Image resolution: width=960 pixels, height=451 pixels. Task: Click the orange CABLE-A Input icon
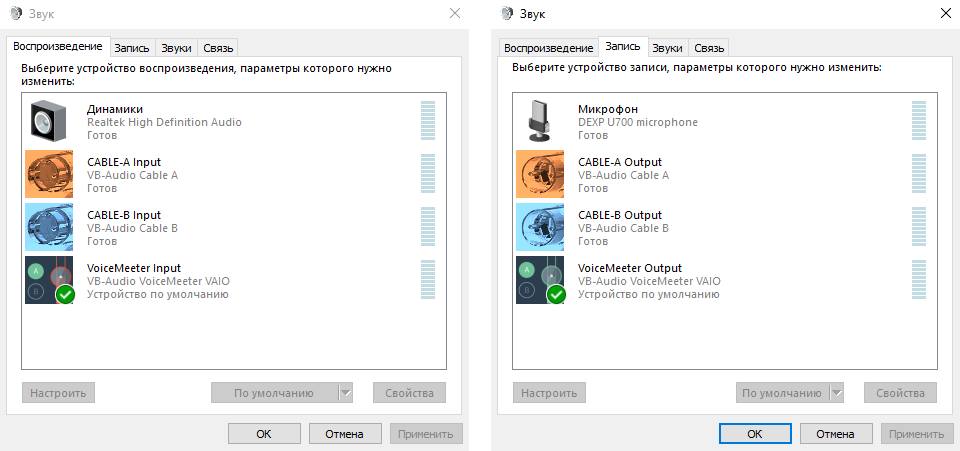(49, 174)
